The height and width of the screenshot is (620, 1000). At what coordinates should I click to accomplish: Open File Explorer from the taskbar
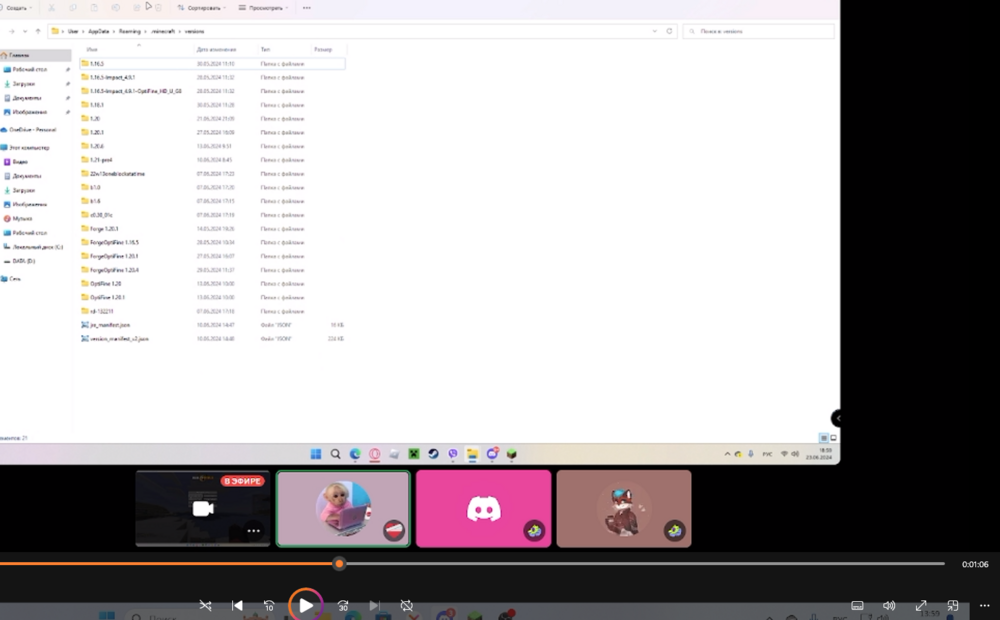point(473,454)
